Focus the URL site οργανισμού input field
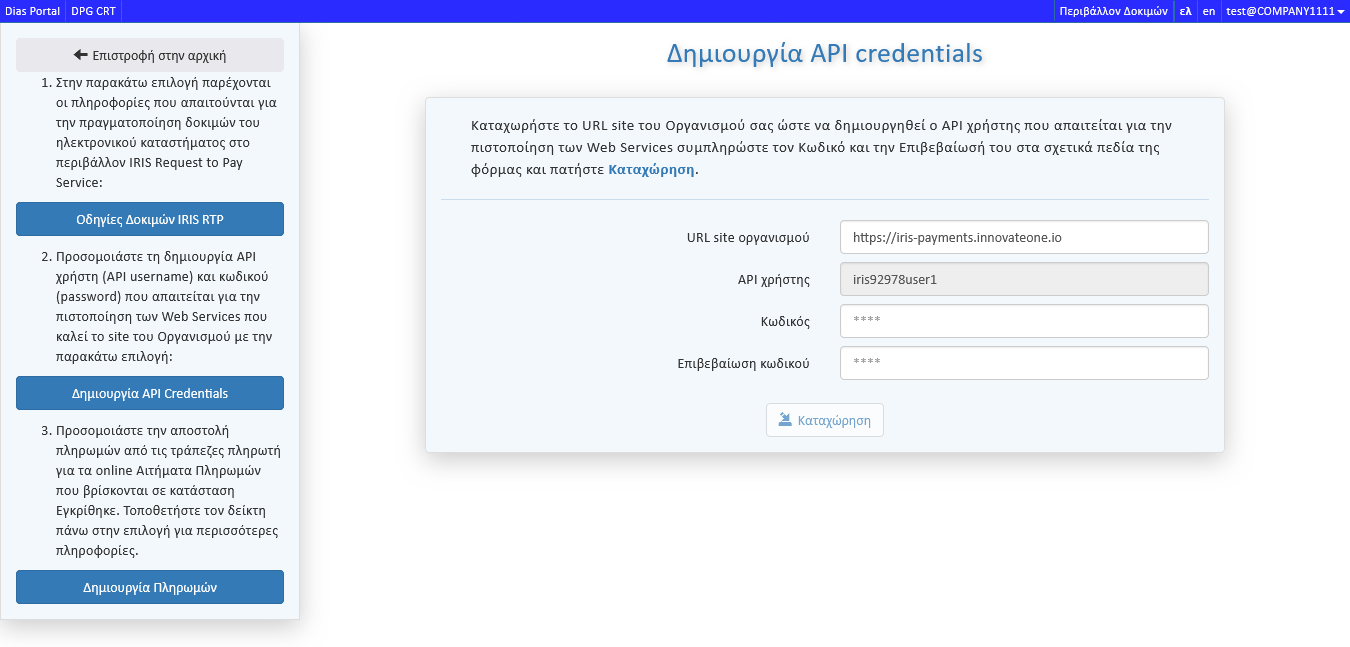This screenshot has width=1350, height=647. click(x=1024, y=237)
